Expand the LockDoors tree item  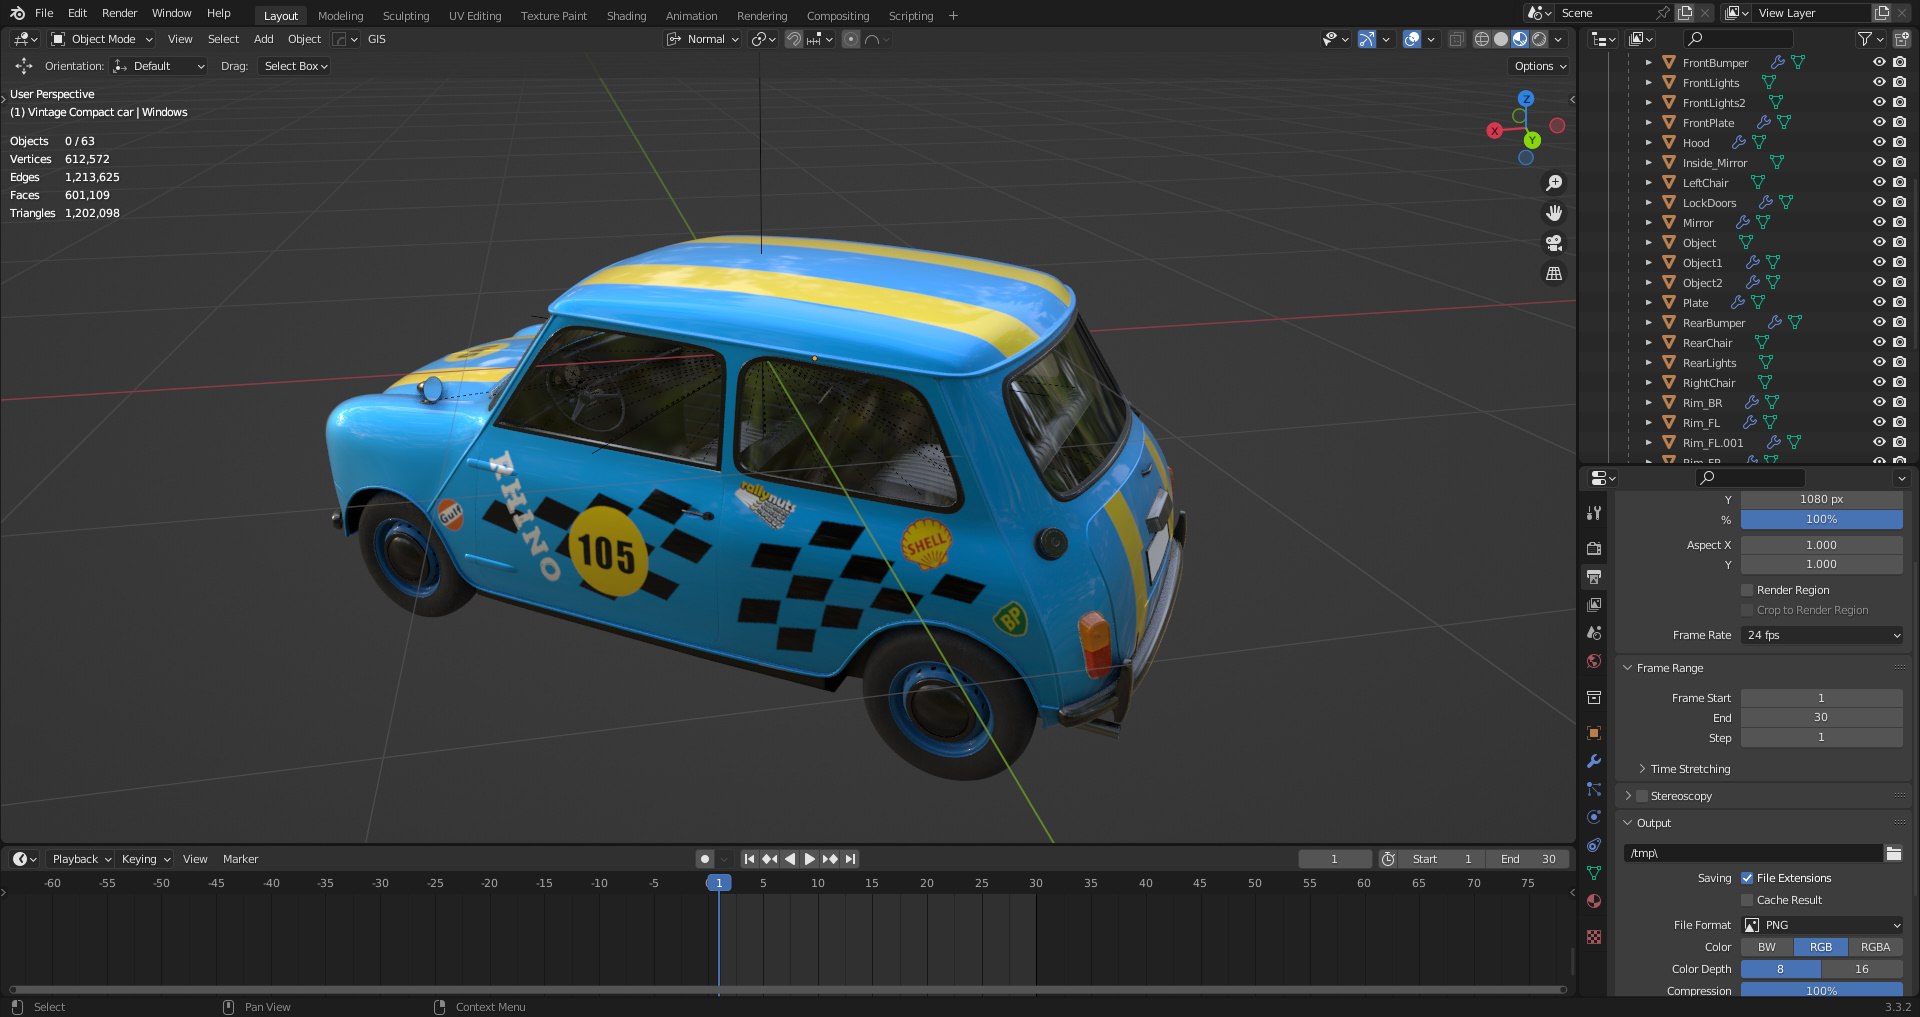pyautogui.click(x=1648, y=202)
